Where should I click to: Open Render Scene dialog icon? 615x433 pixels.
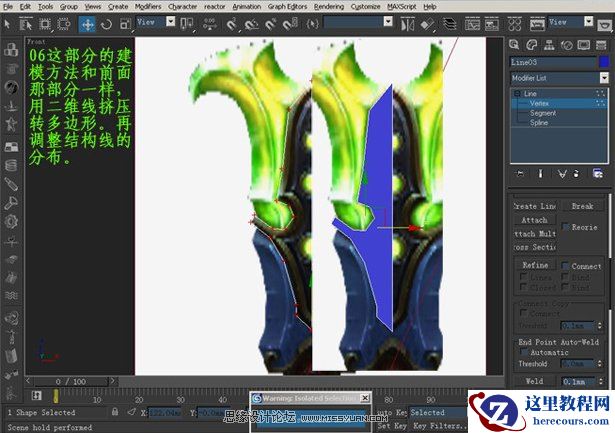(x=537, y=25)
